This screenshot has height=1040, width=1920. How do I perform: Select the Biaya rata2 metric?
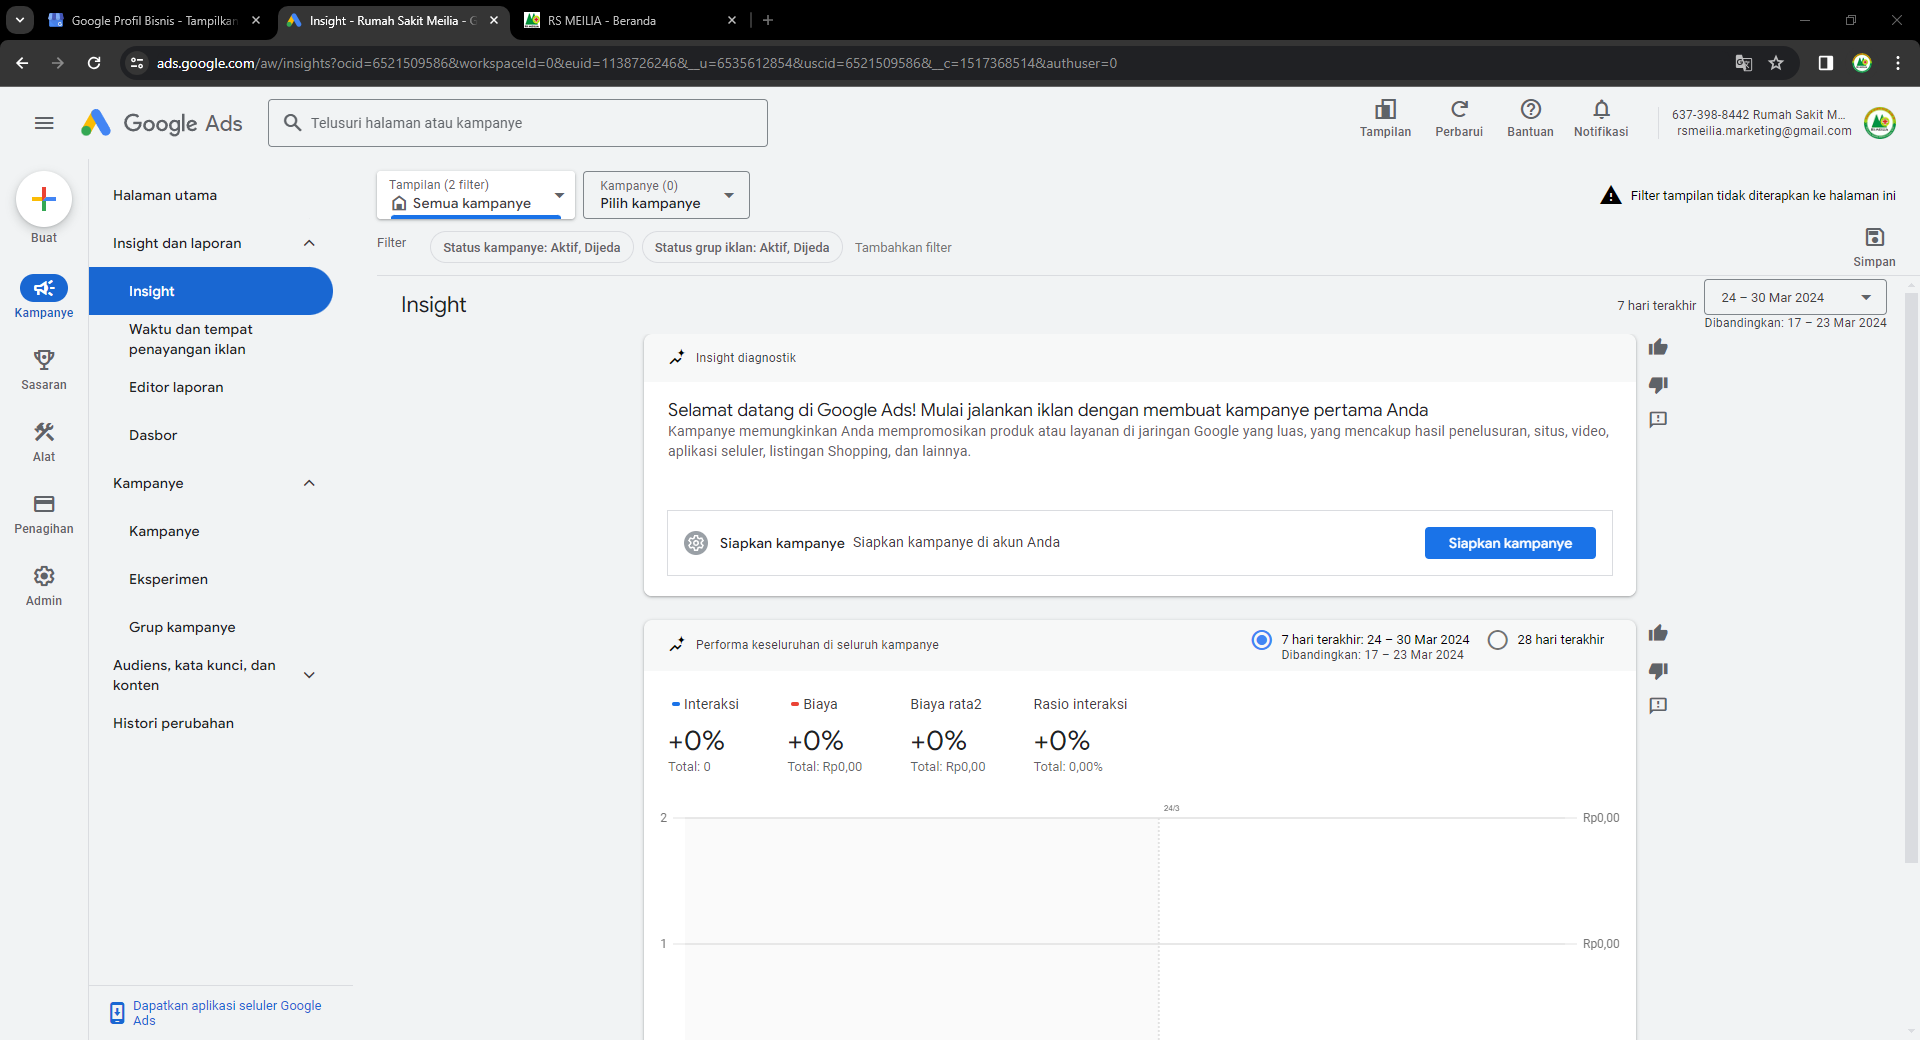coord(947,735)
